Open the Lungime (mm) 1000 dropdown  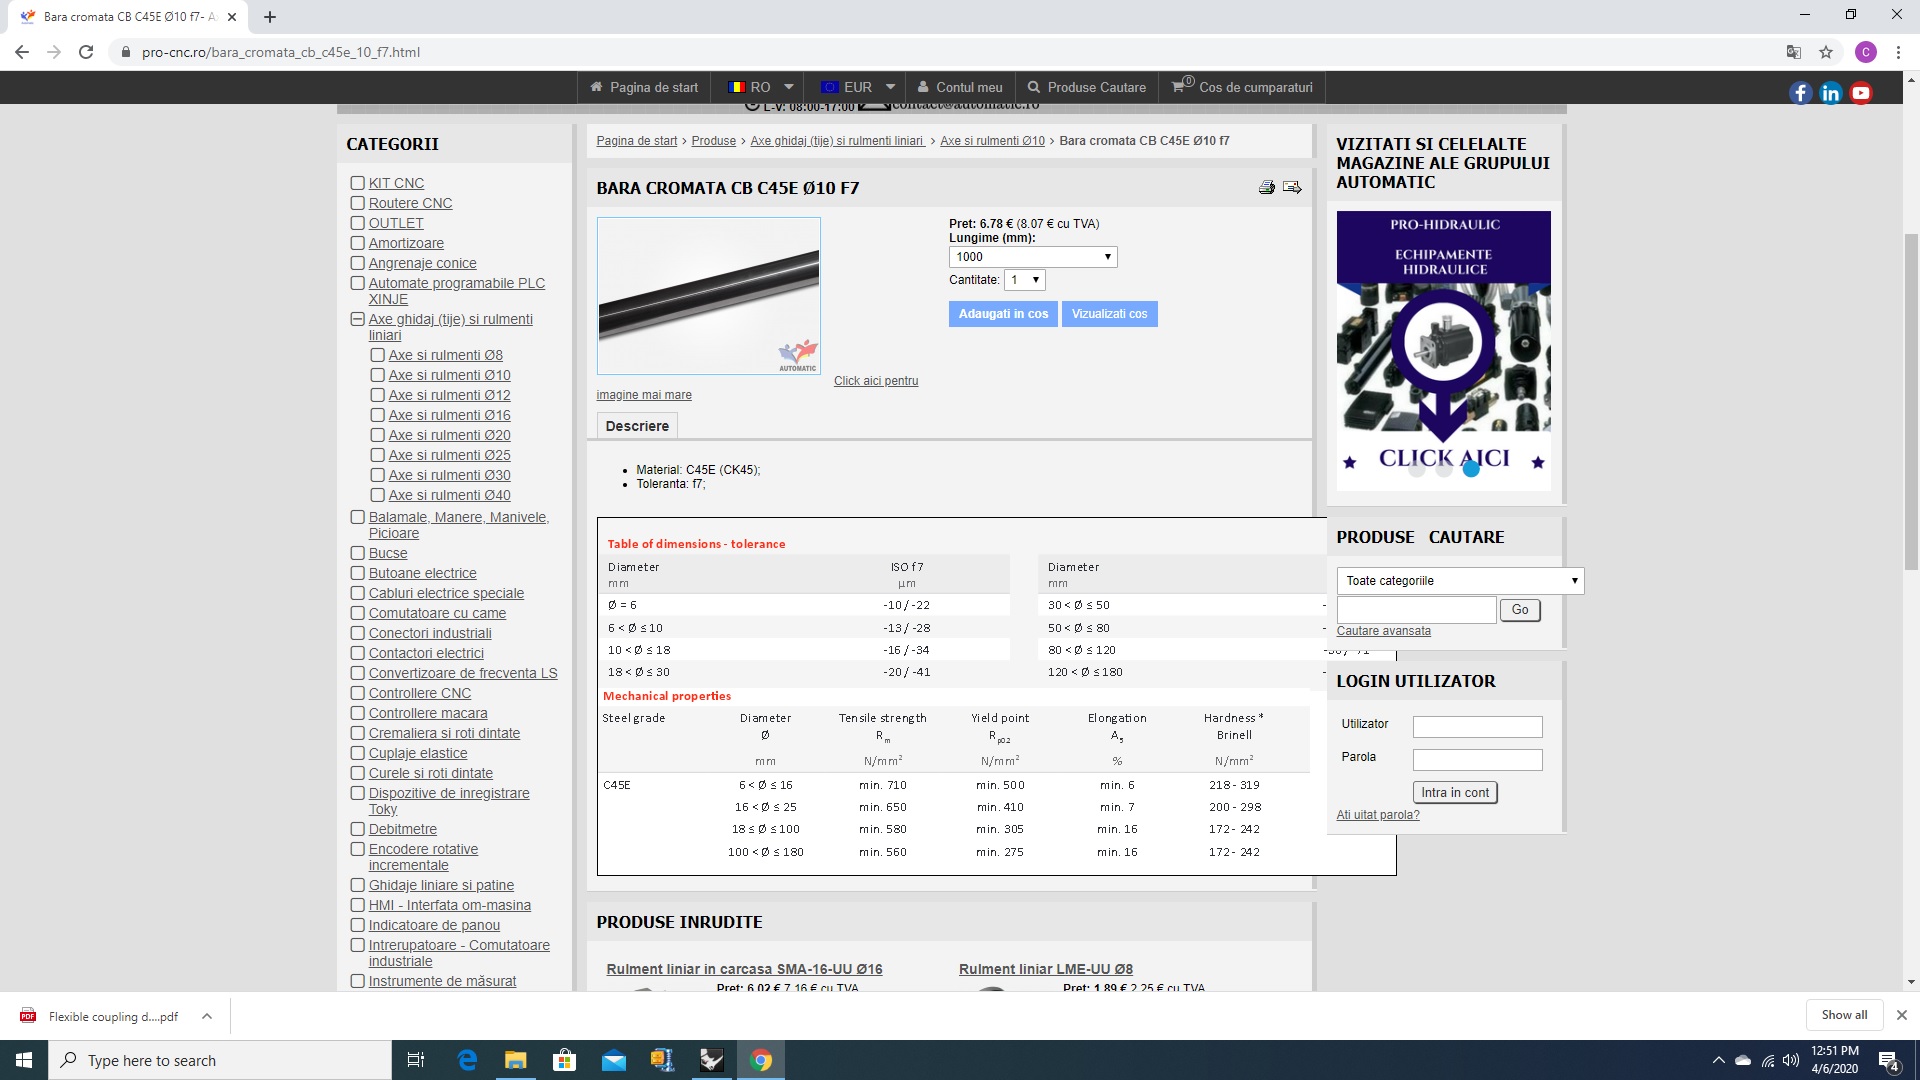pos(1032,257)
